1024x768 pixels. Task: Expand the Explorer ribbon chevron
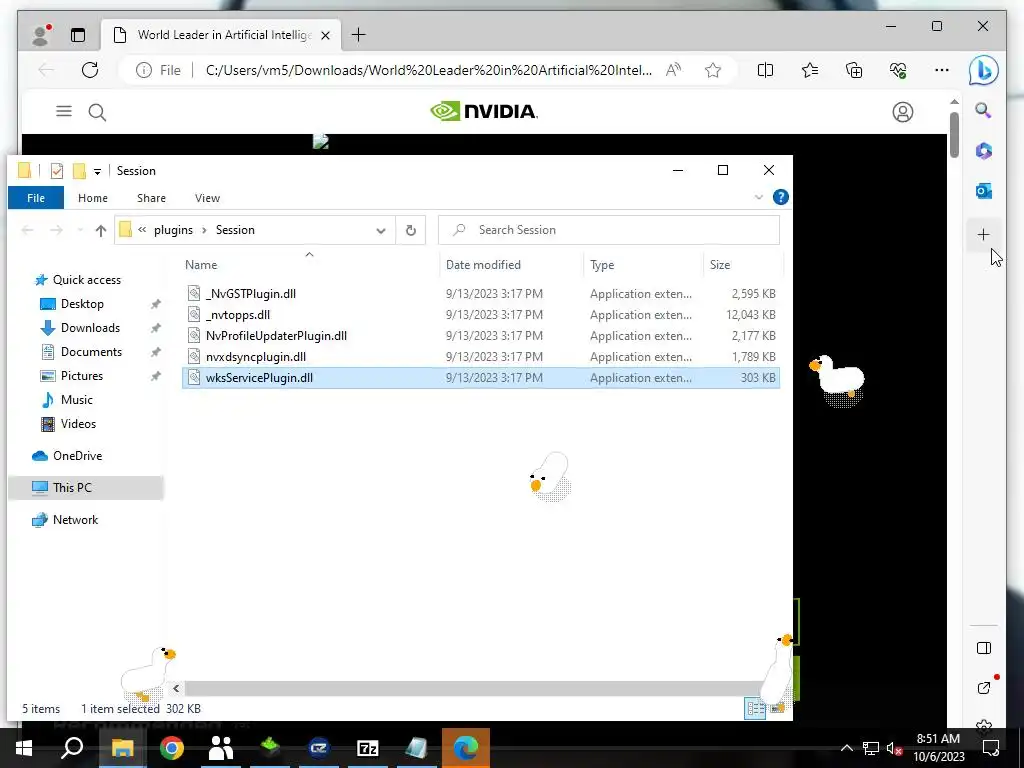pyautogui.click(x=759, y=197)
